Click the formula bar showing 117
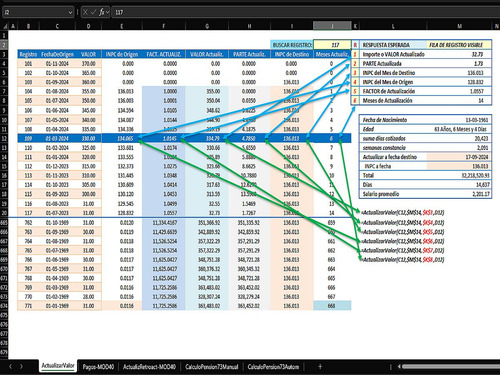Viewport: 500px width, 375px height. tap(305, 12)
